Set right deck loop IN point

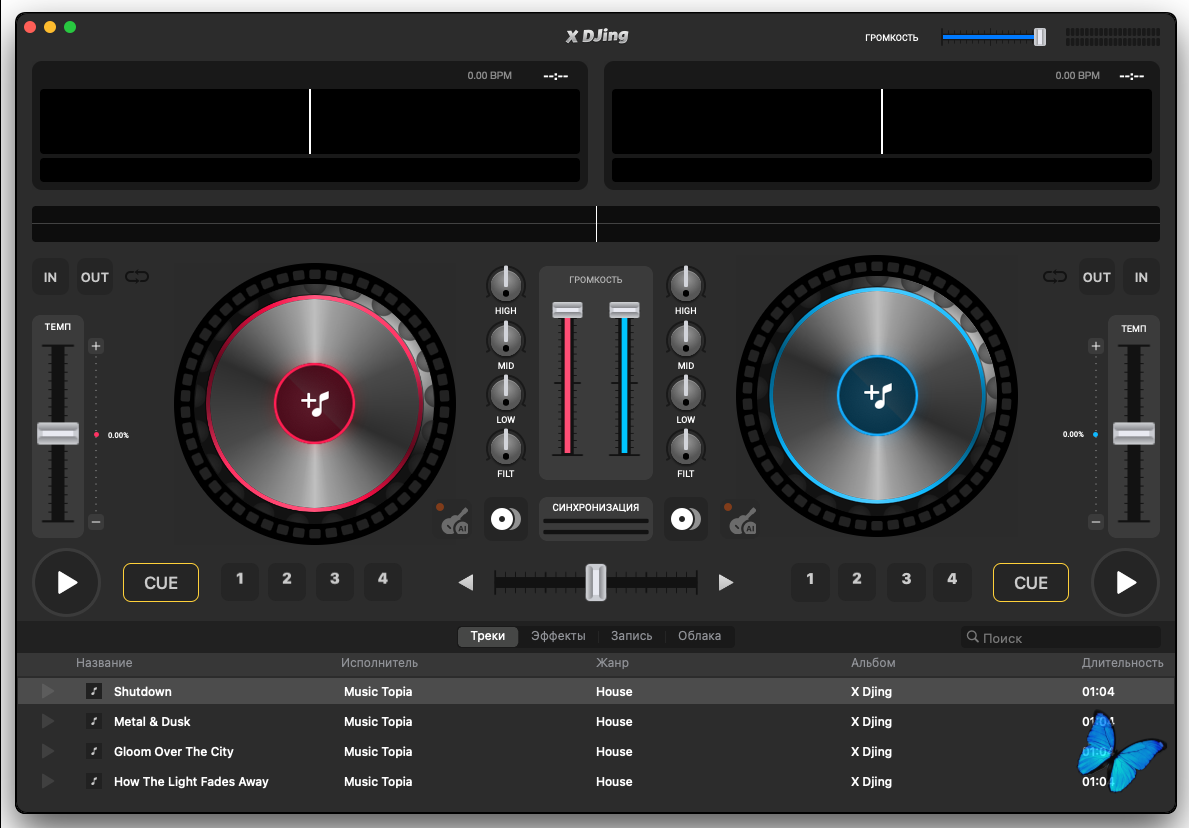1141,277
